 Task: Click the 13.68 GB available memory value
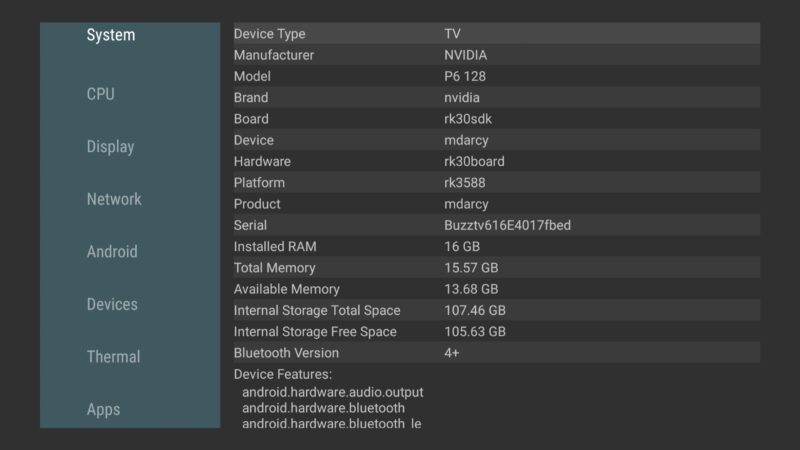(471, 289)
